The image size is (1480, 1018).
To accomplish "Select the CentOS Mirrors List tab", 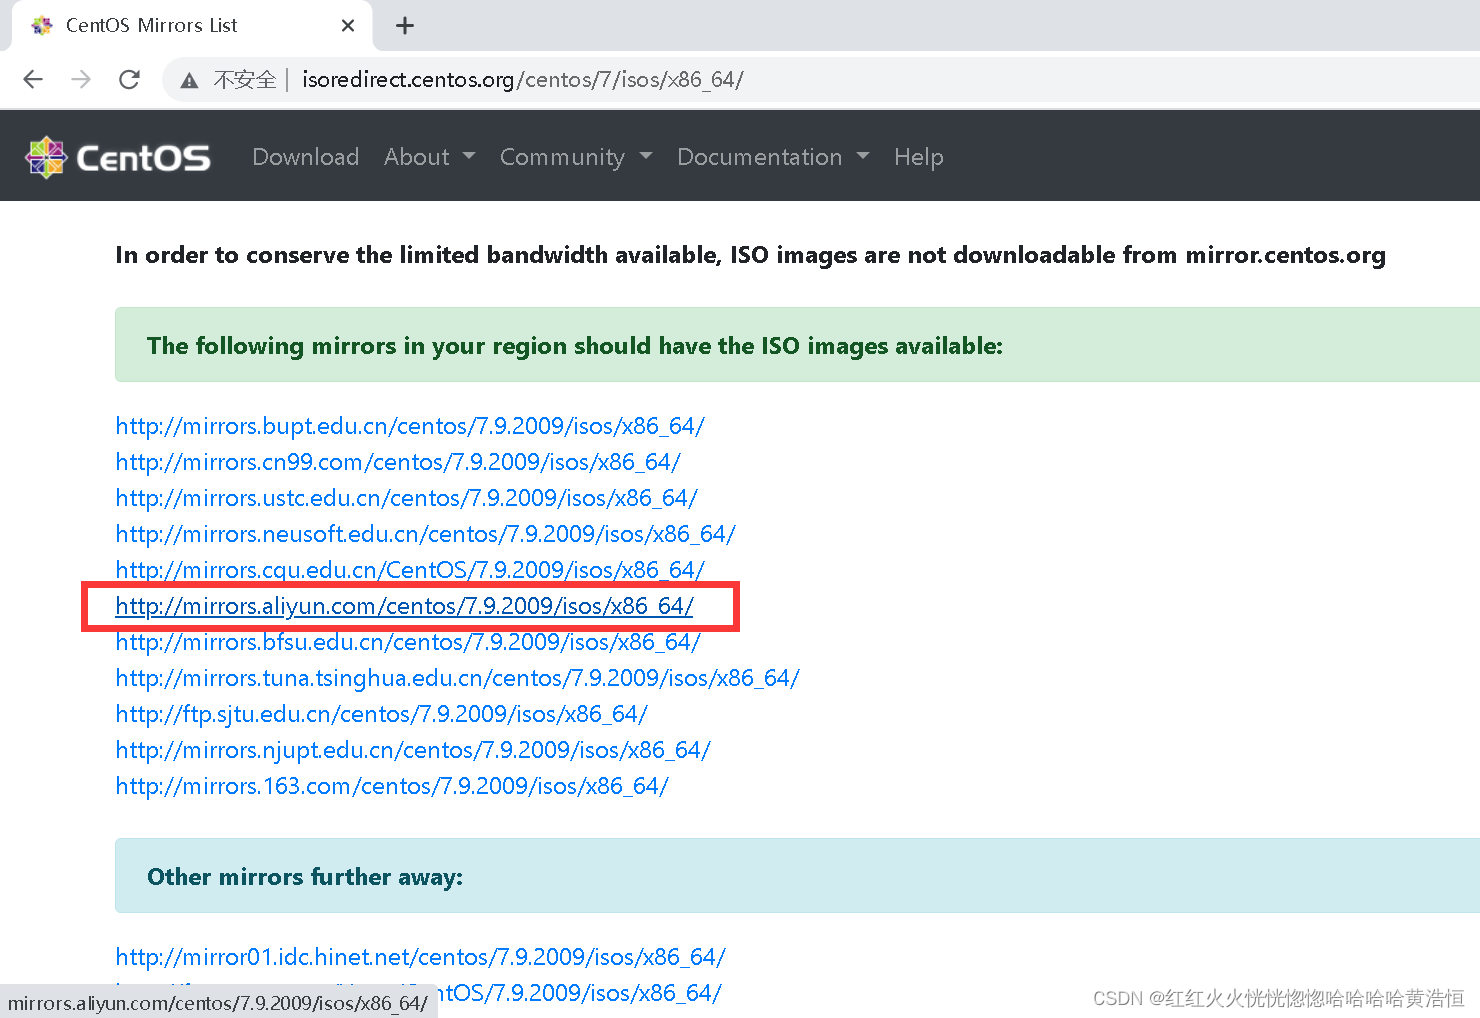I will 192,26.
